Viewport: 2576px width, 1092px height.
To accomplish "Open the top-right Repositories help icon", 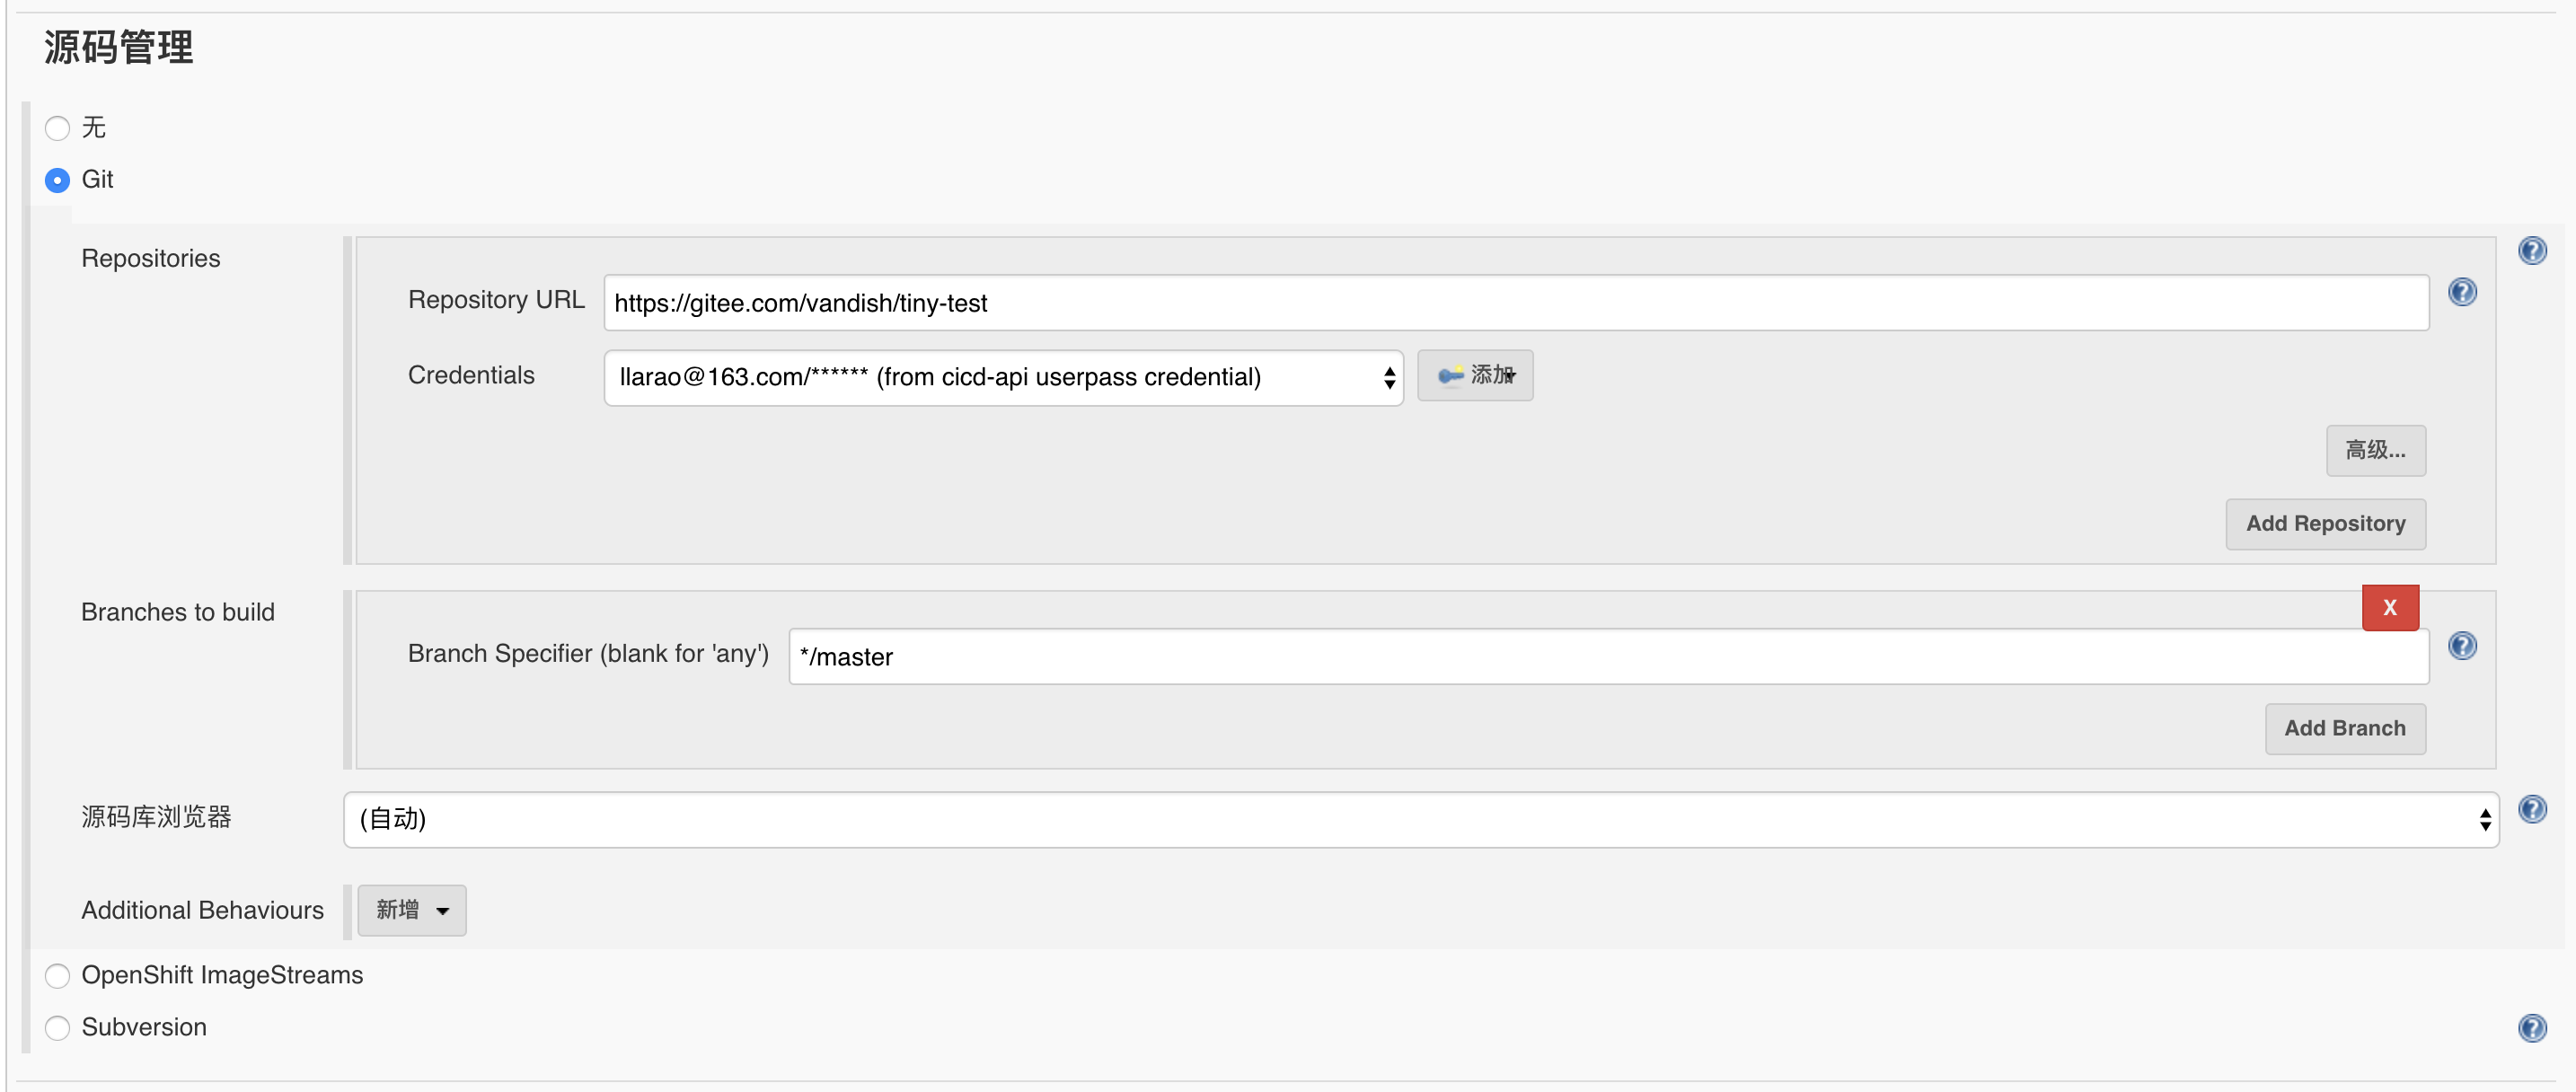I will 2533,250.
